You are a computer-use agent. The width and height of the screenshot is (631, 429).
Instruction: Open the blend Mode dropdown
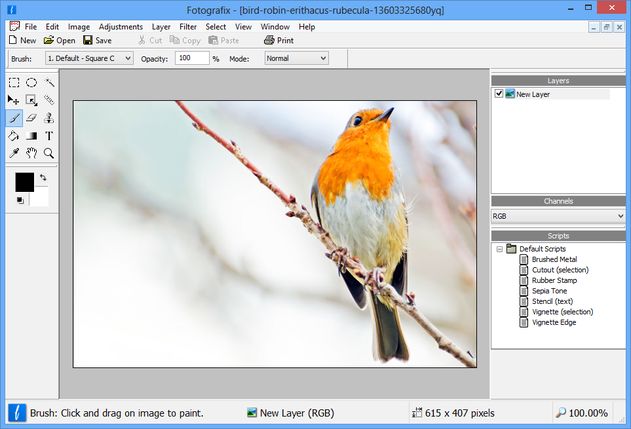296,58
